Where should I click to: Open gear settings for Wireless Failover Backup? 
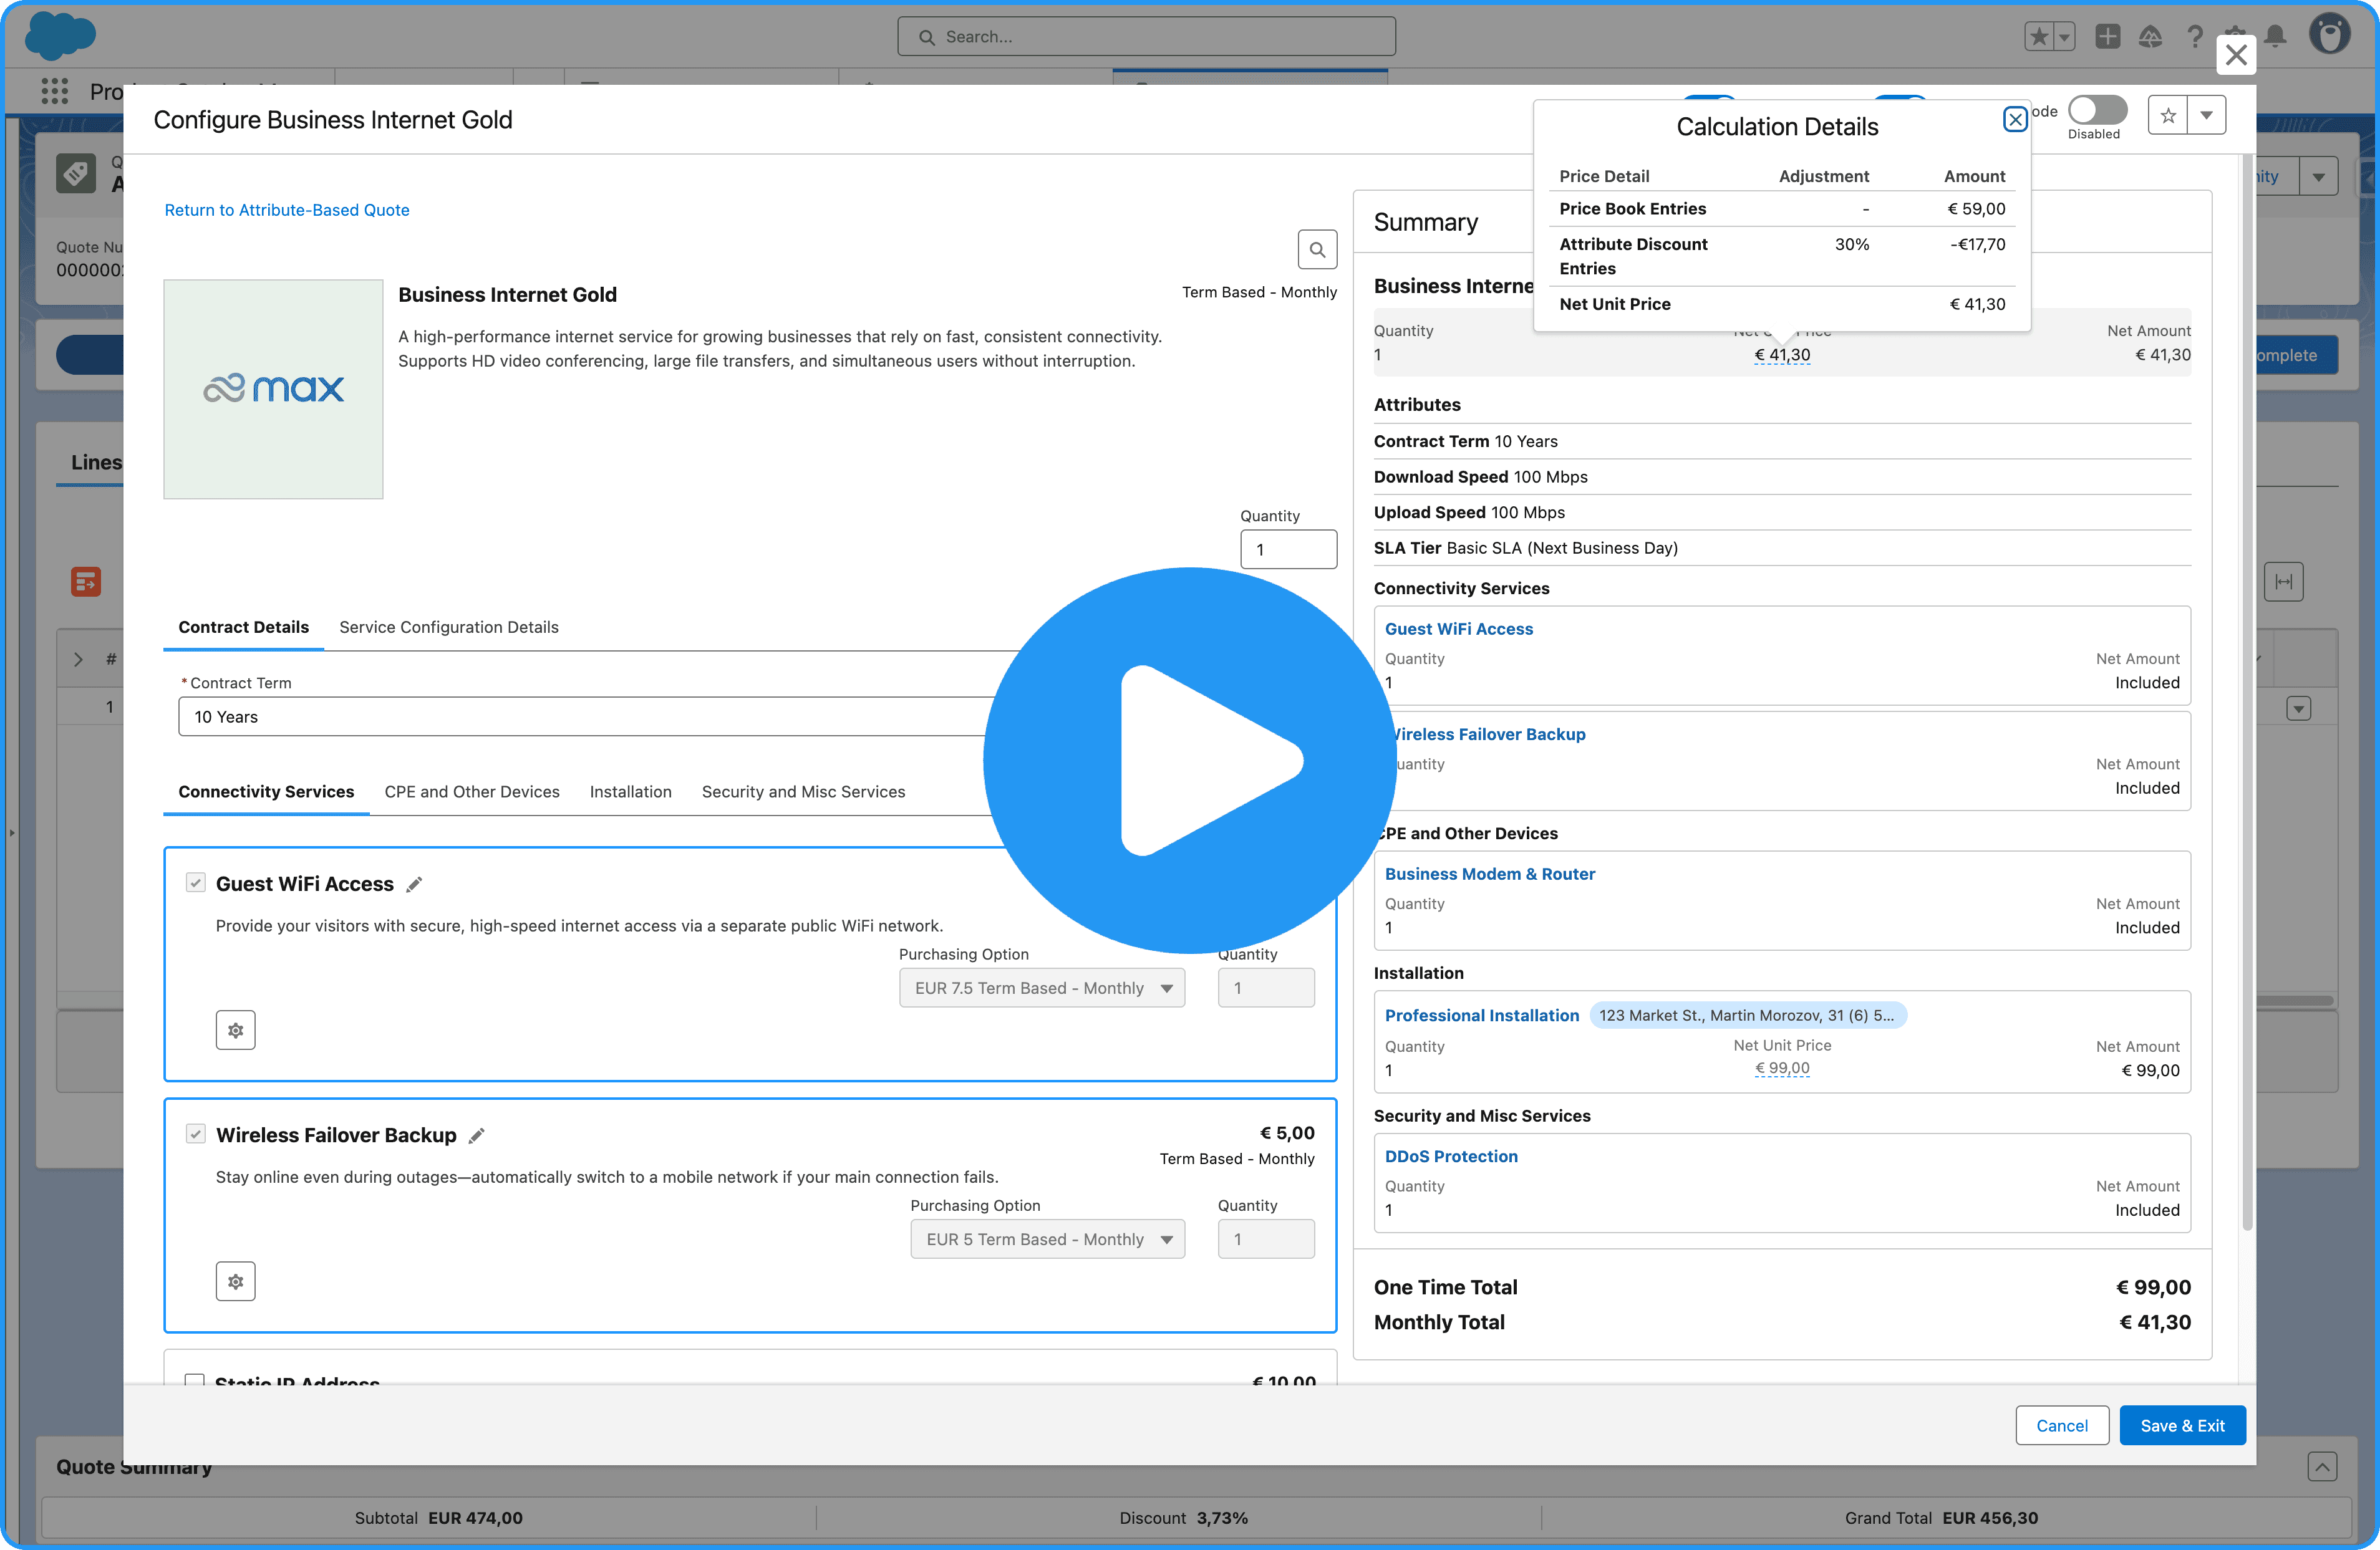235,1281
